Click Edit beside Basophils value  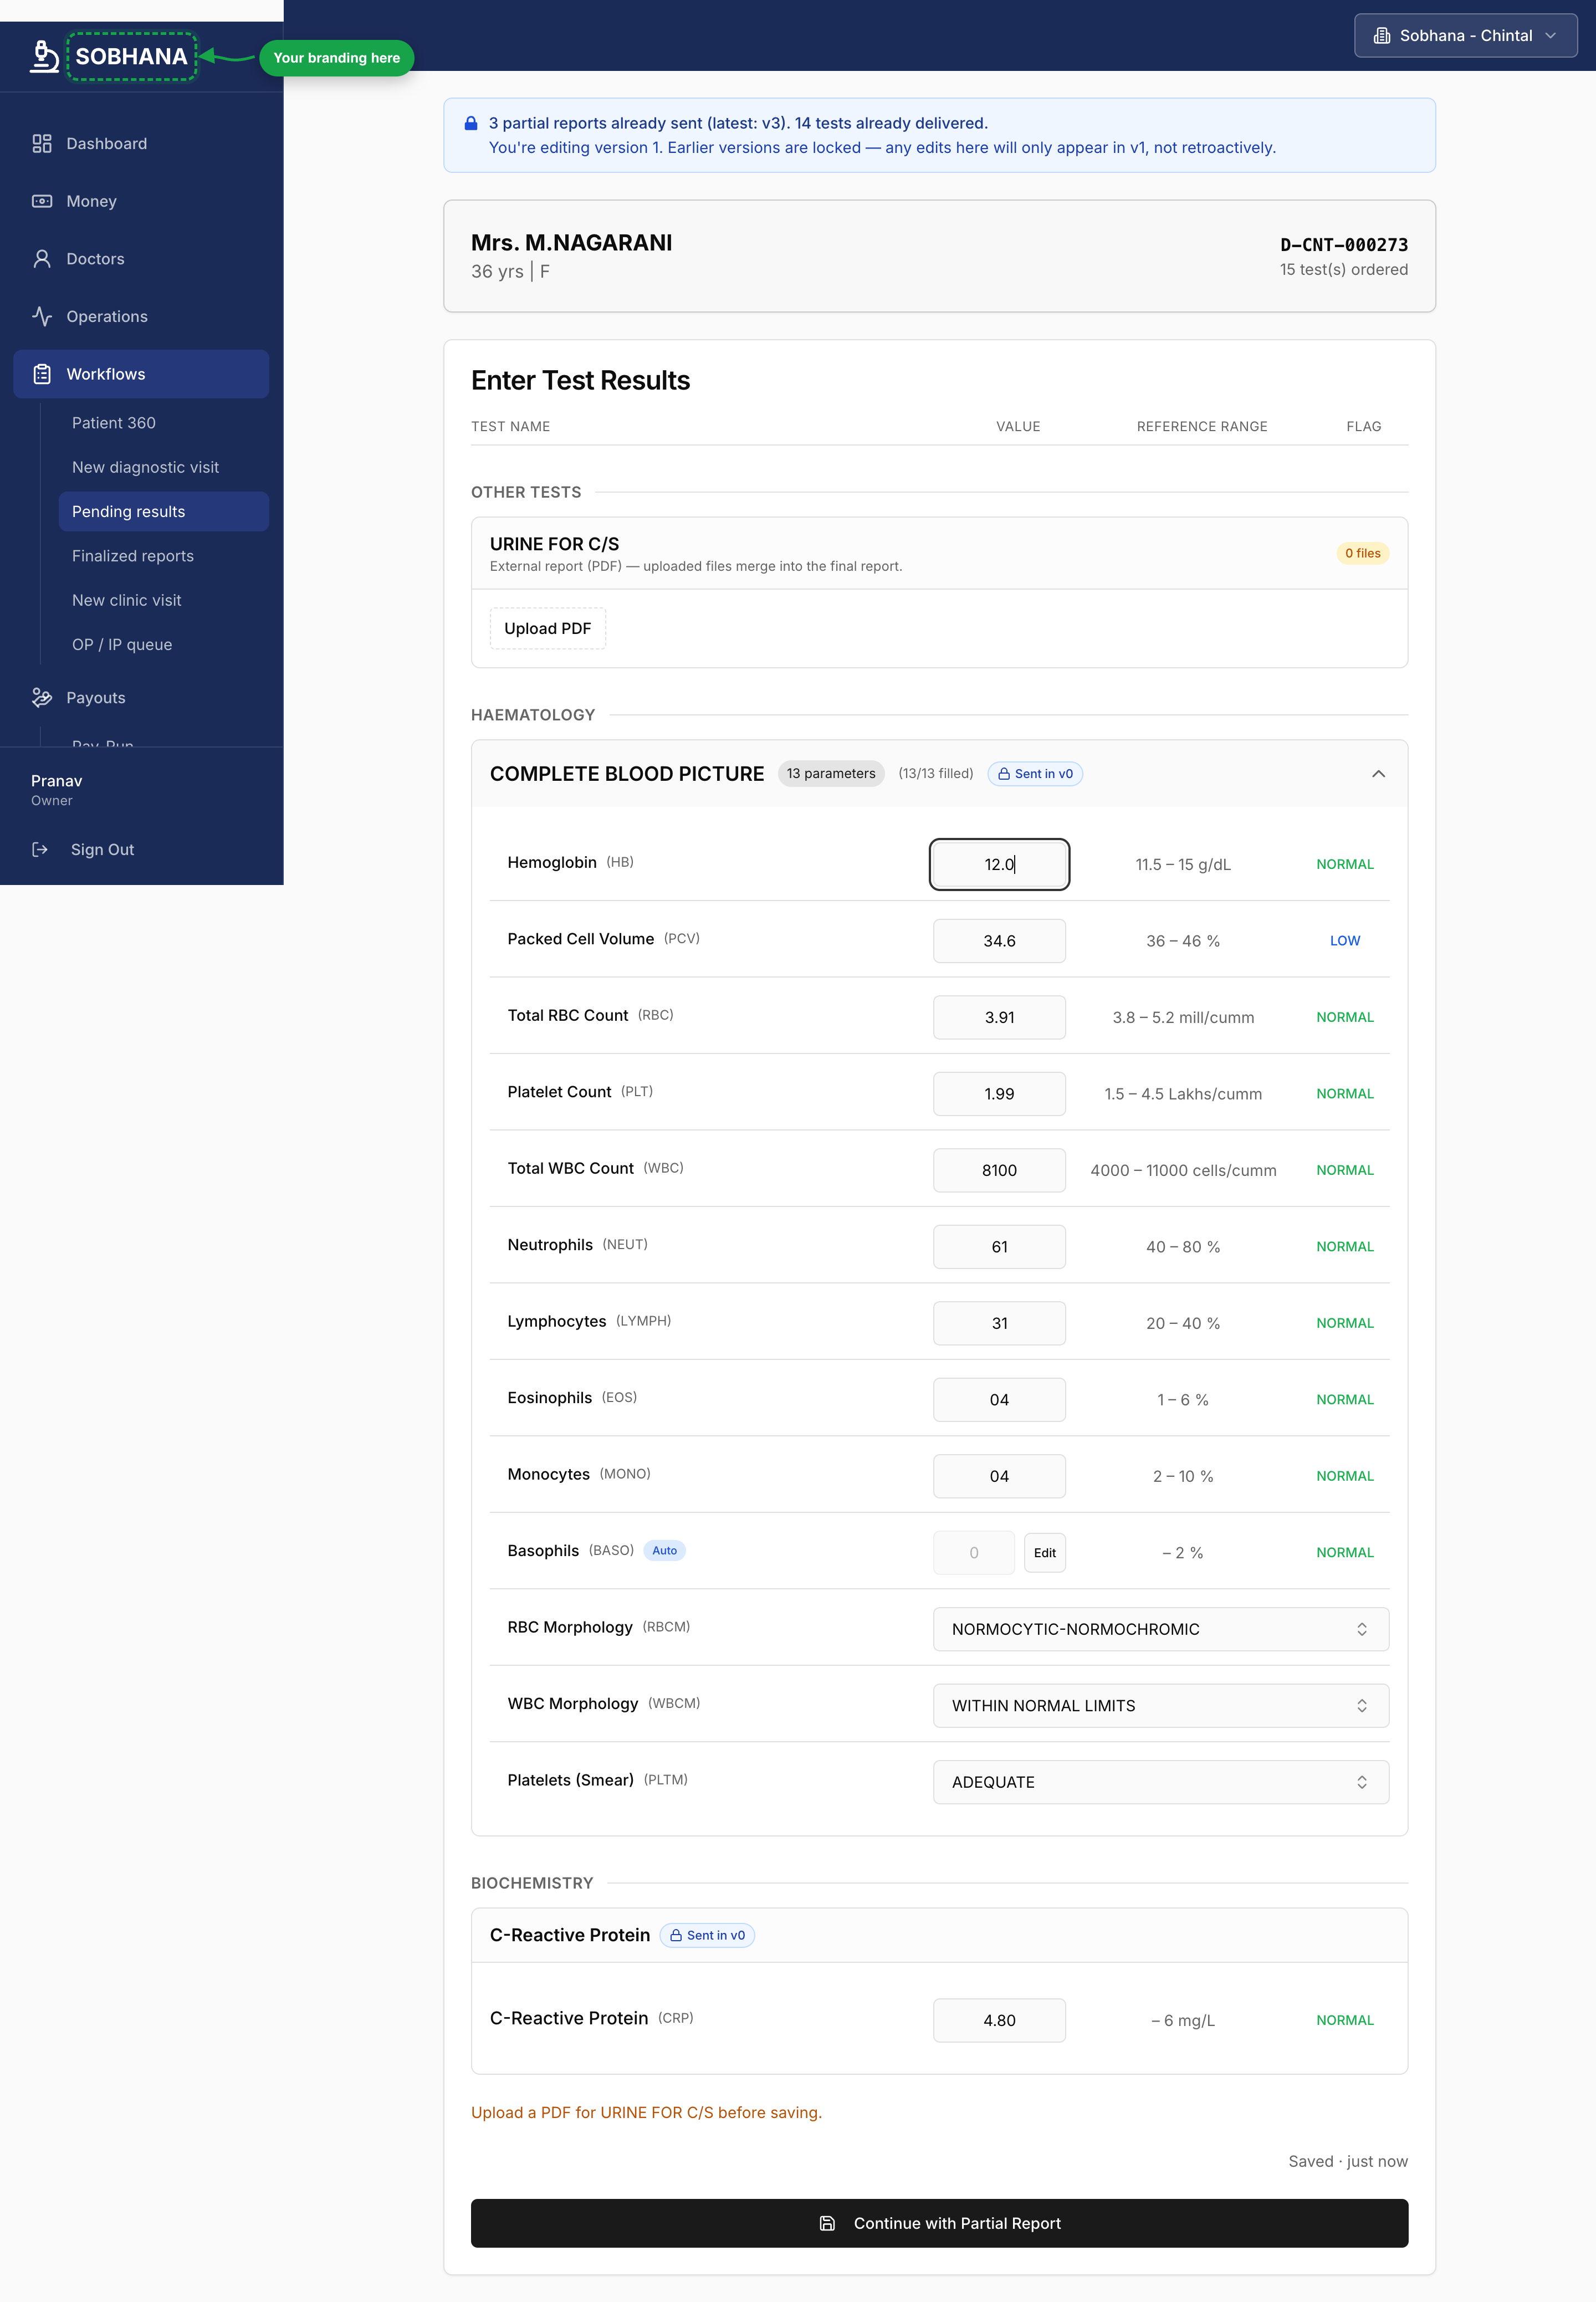tap(1044, 1553)
